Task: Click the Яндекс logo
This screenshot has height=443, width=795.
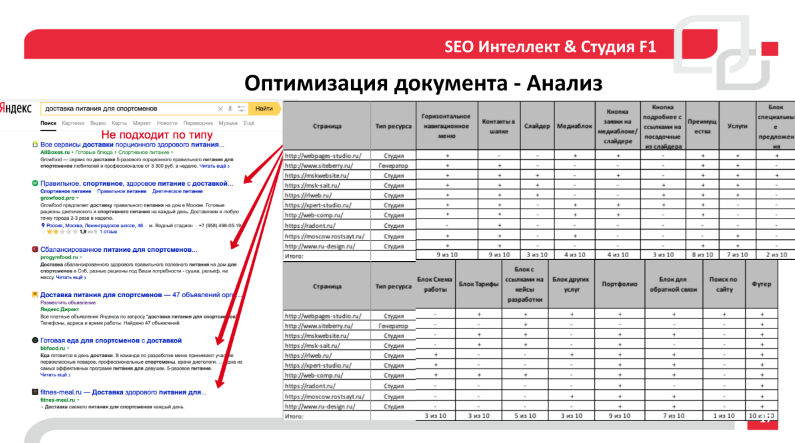Action: point(15,108)
